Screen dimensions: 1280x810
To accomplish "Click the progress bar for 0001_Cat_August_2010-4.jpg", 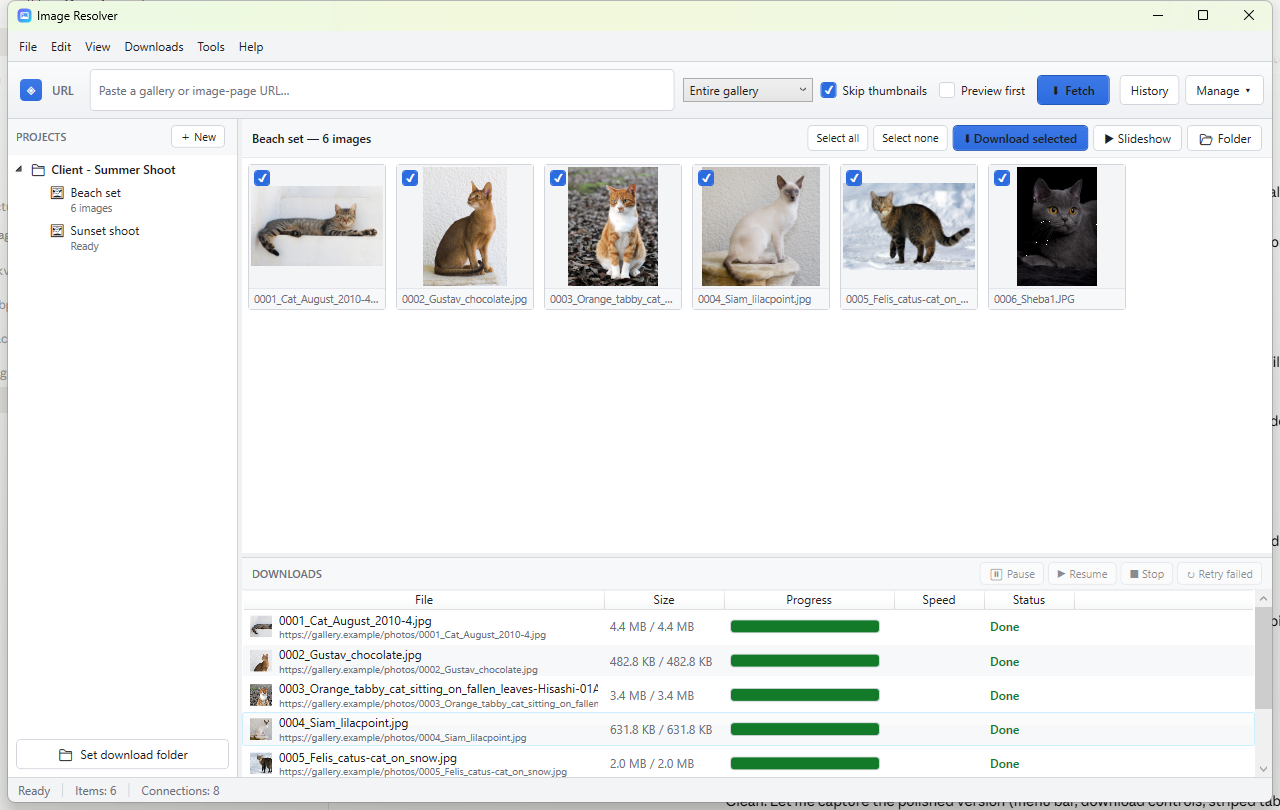I will 805,627.
